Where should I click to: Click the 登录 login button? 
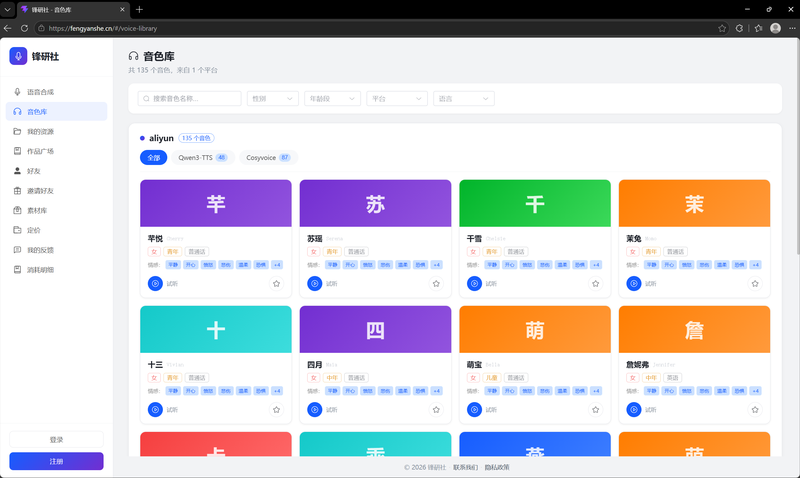(x=57, y=439)
